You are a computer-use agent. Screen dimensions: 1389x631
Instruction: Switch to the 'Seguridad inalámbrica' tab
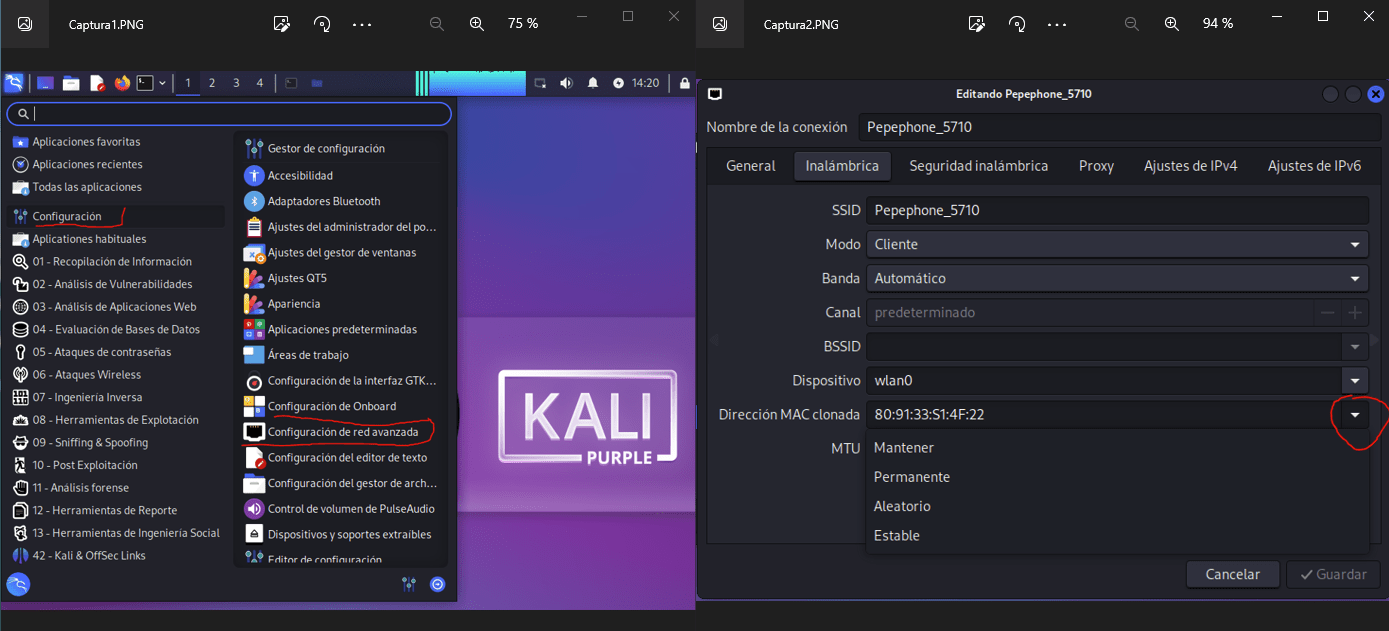[x=978, y=165]
